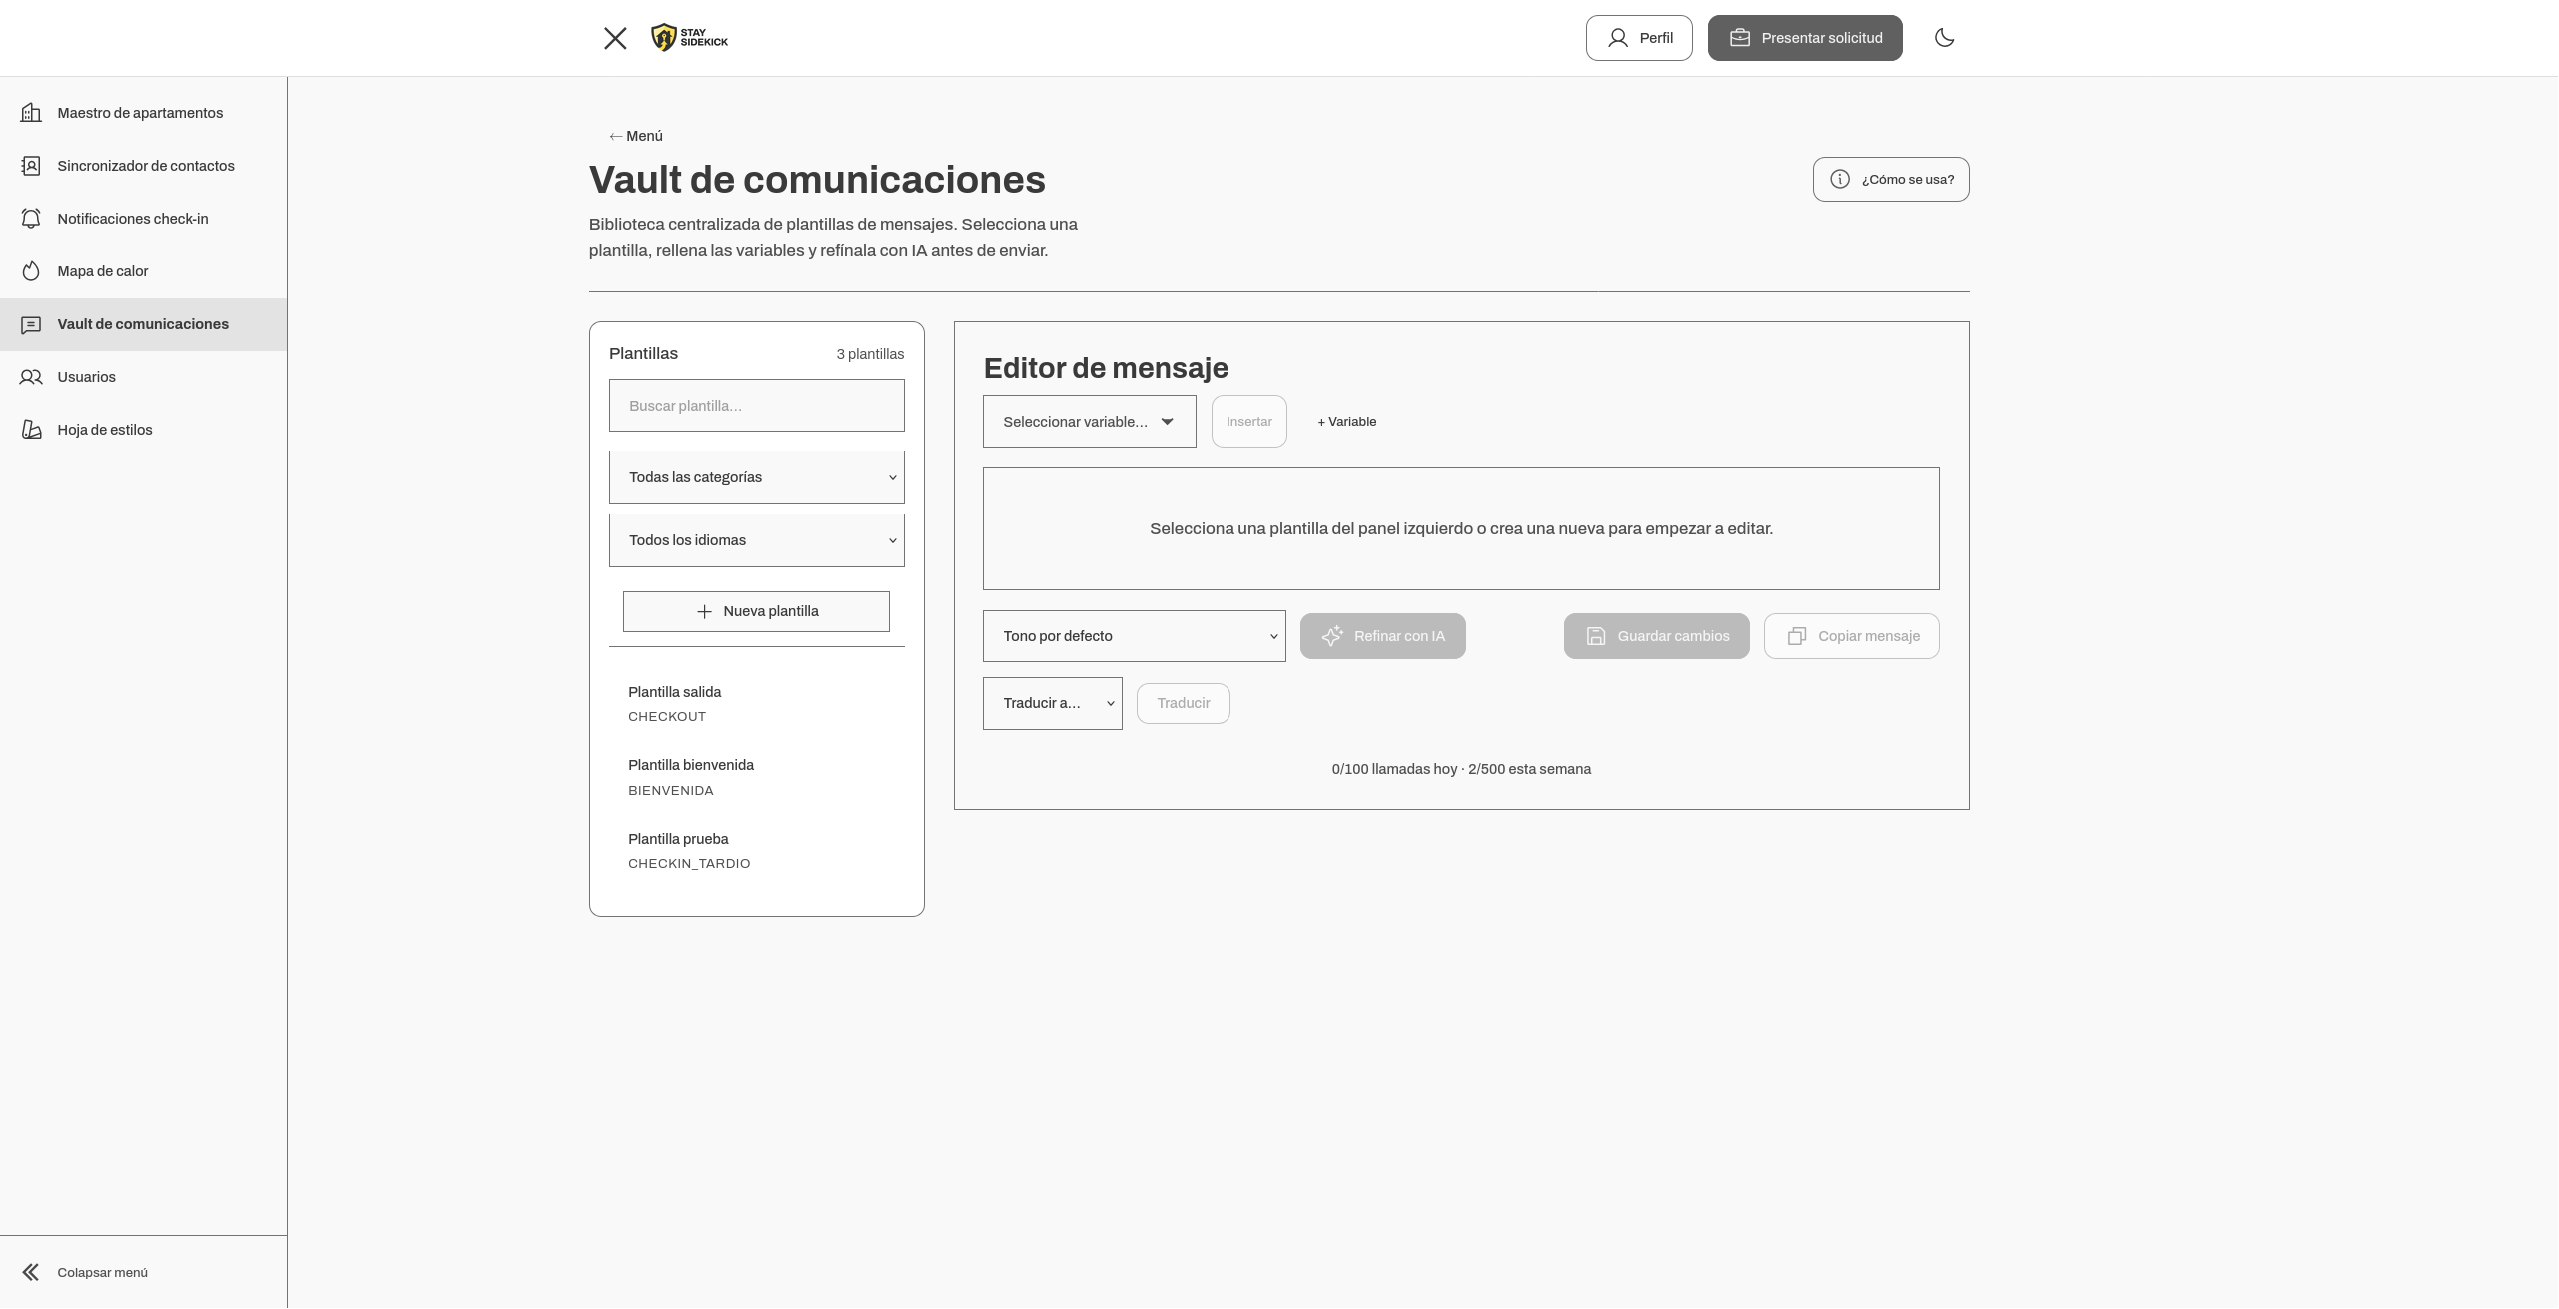This screenshot has width=2559, height=1309.
Task: Click the Traducir button
Action: [x=1183, y=704]
